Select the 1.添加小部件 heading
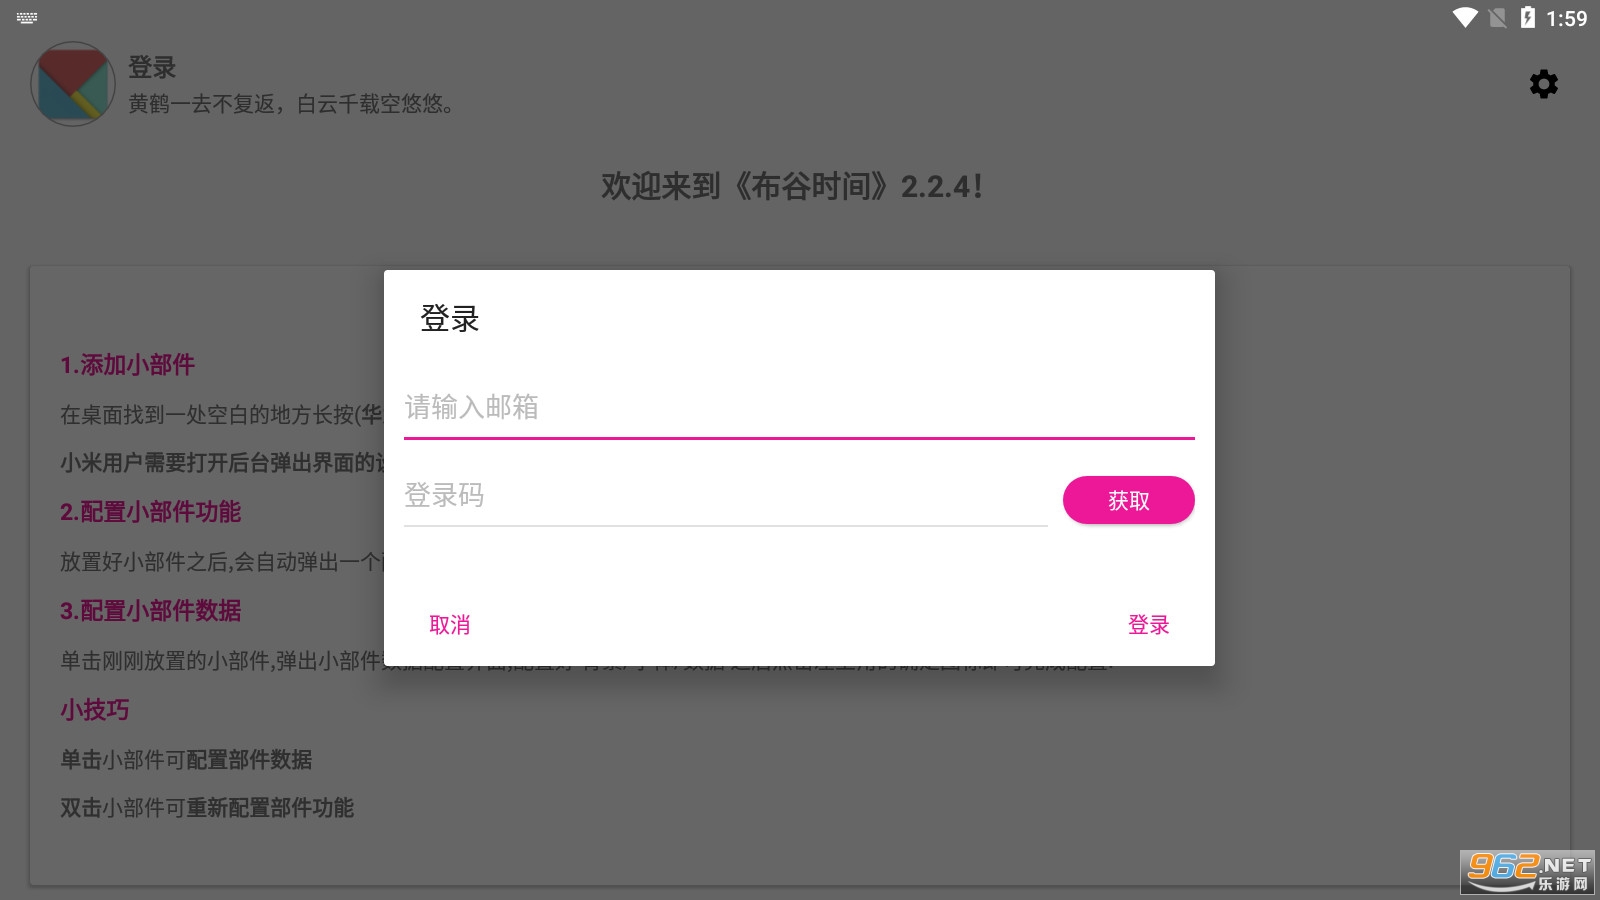 pos(128,365)
